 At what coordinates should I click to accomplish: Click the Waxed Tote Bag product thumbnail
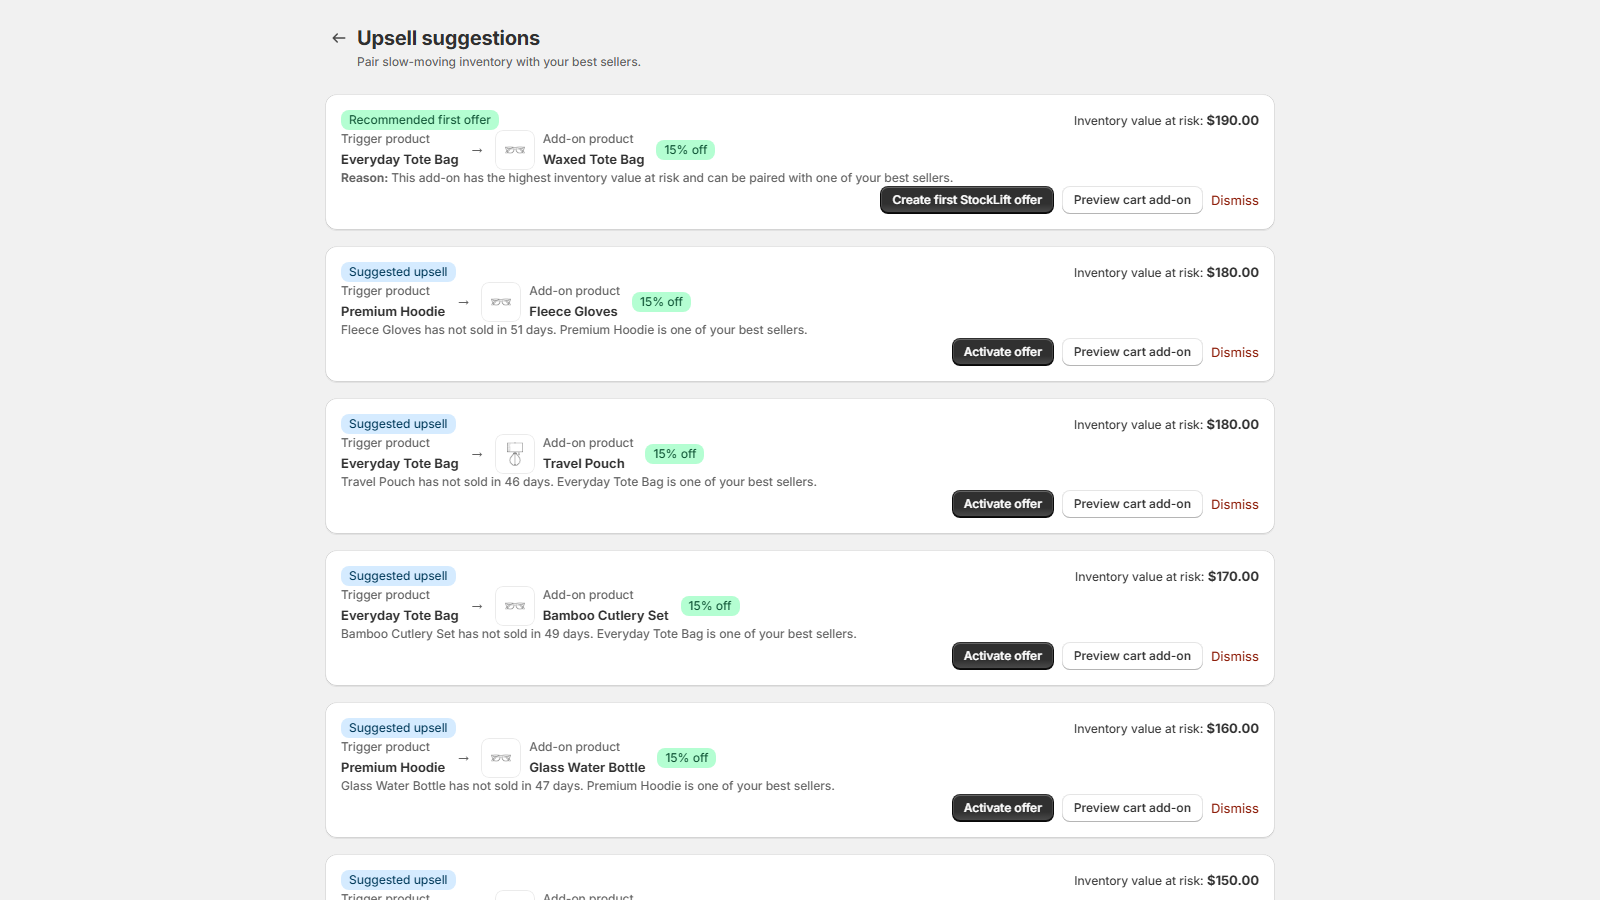(515, 150)
